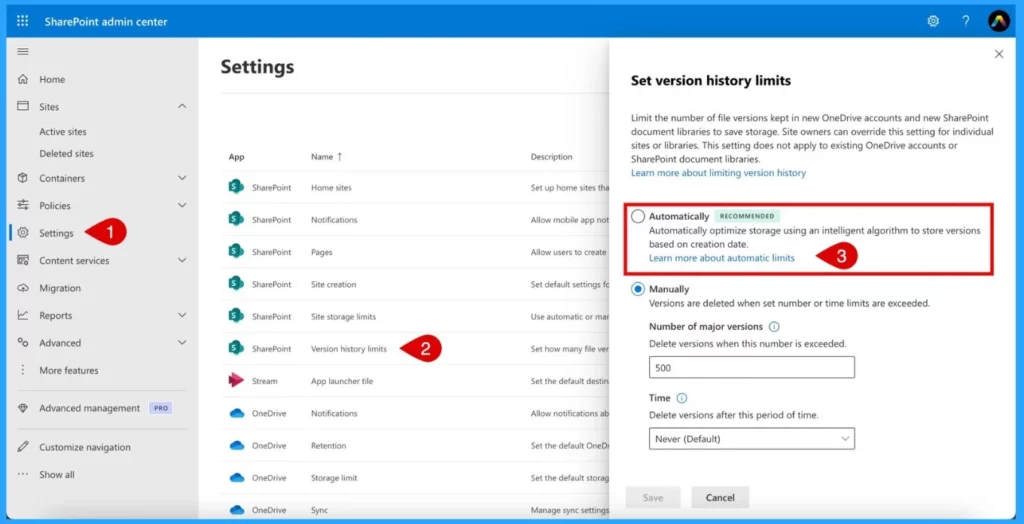Click the Sites icon in the sidebar
1024x524 pixels.
click(x=23, y=106)
